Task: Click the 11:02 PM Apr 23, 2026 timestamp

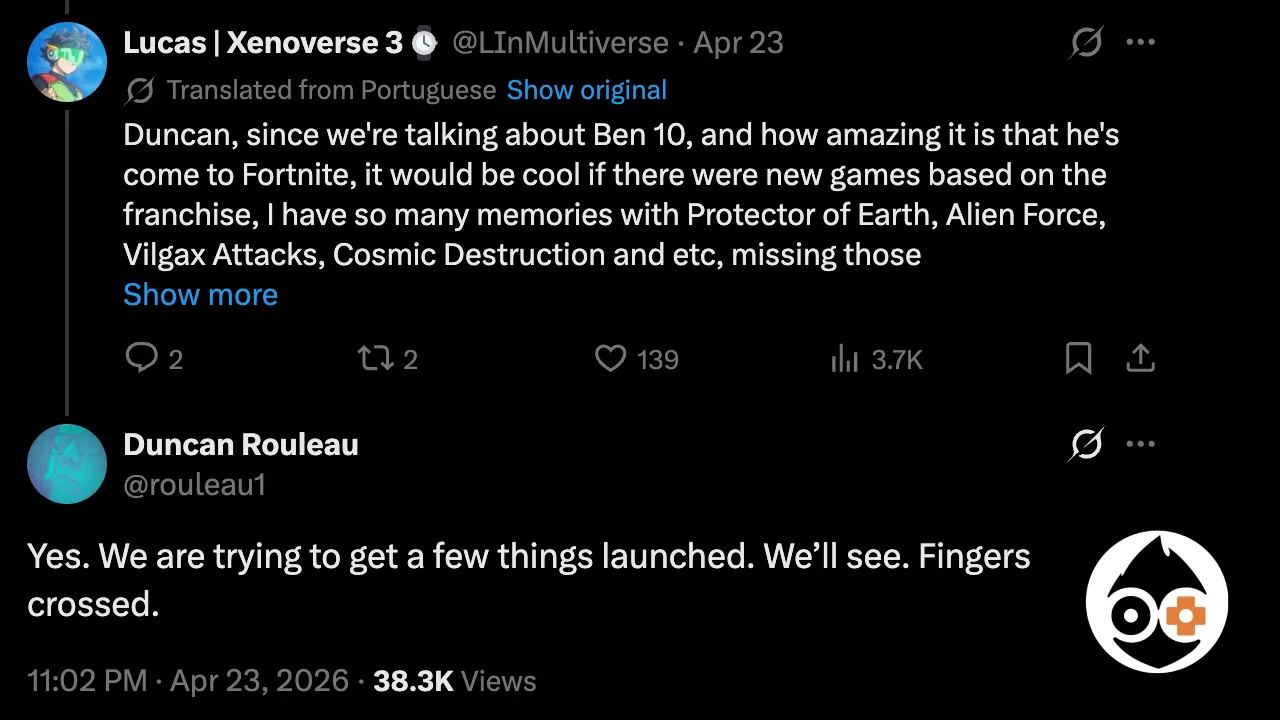Action: pos(188,681)
